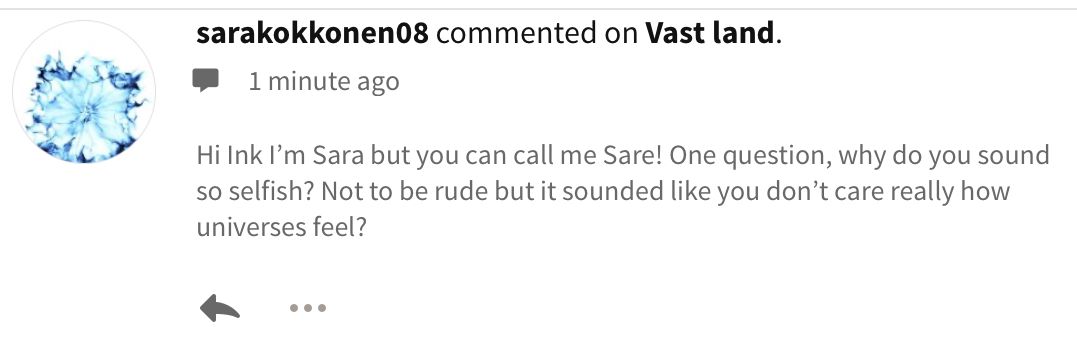Click the comment line mentioning universes feel
Screen dimensions: 1077x361
coord(281,228)
